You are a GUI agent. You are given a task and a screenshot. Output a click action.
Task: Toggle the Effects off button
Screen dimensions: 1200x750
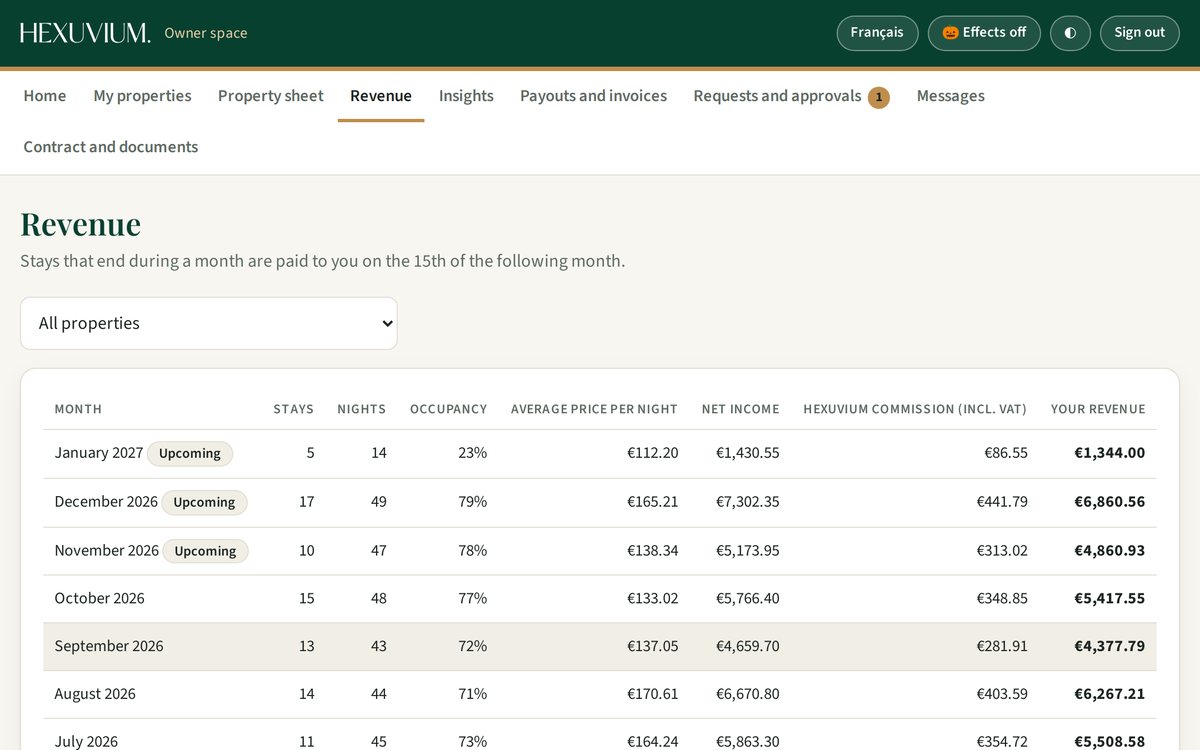pyautogui.click(x=984, y=33)
